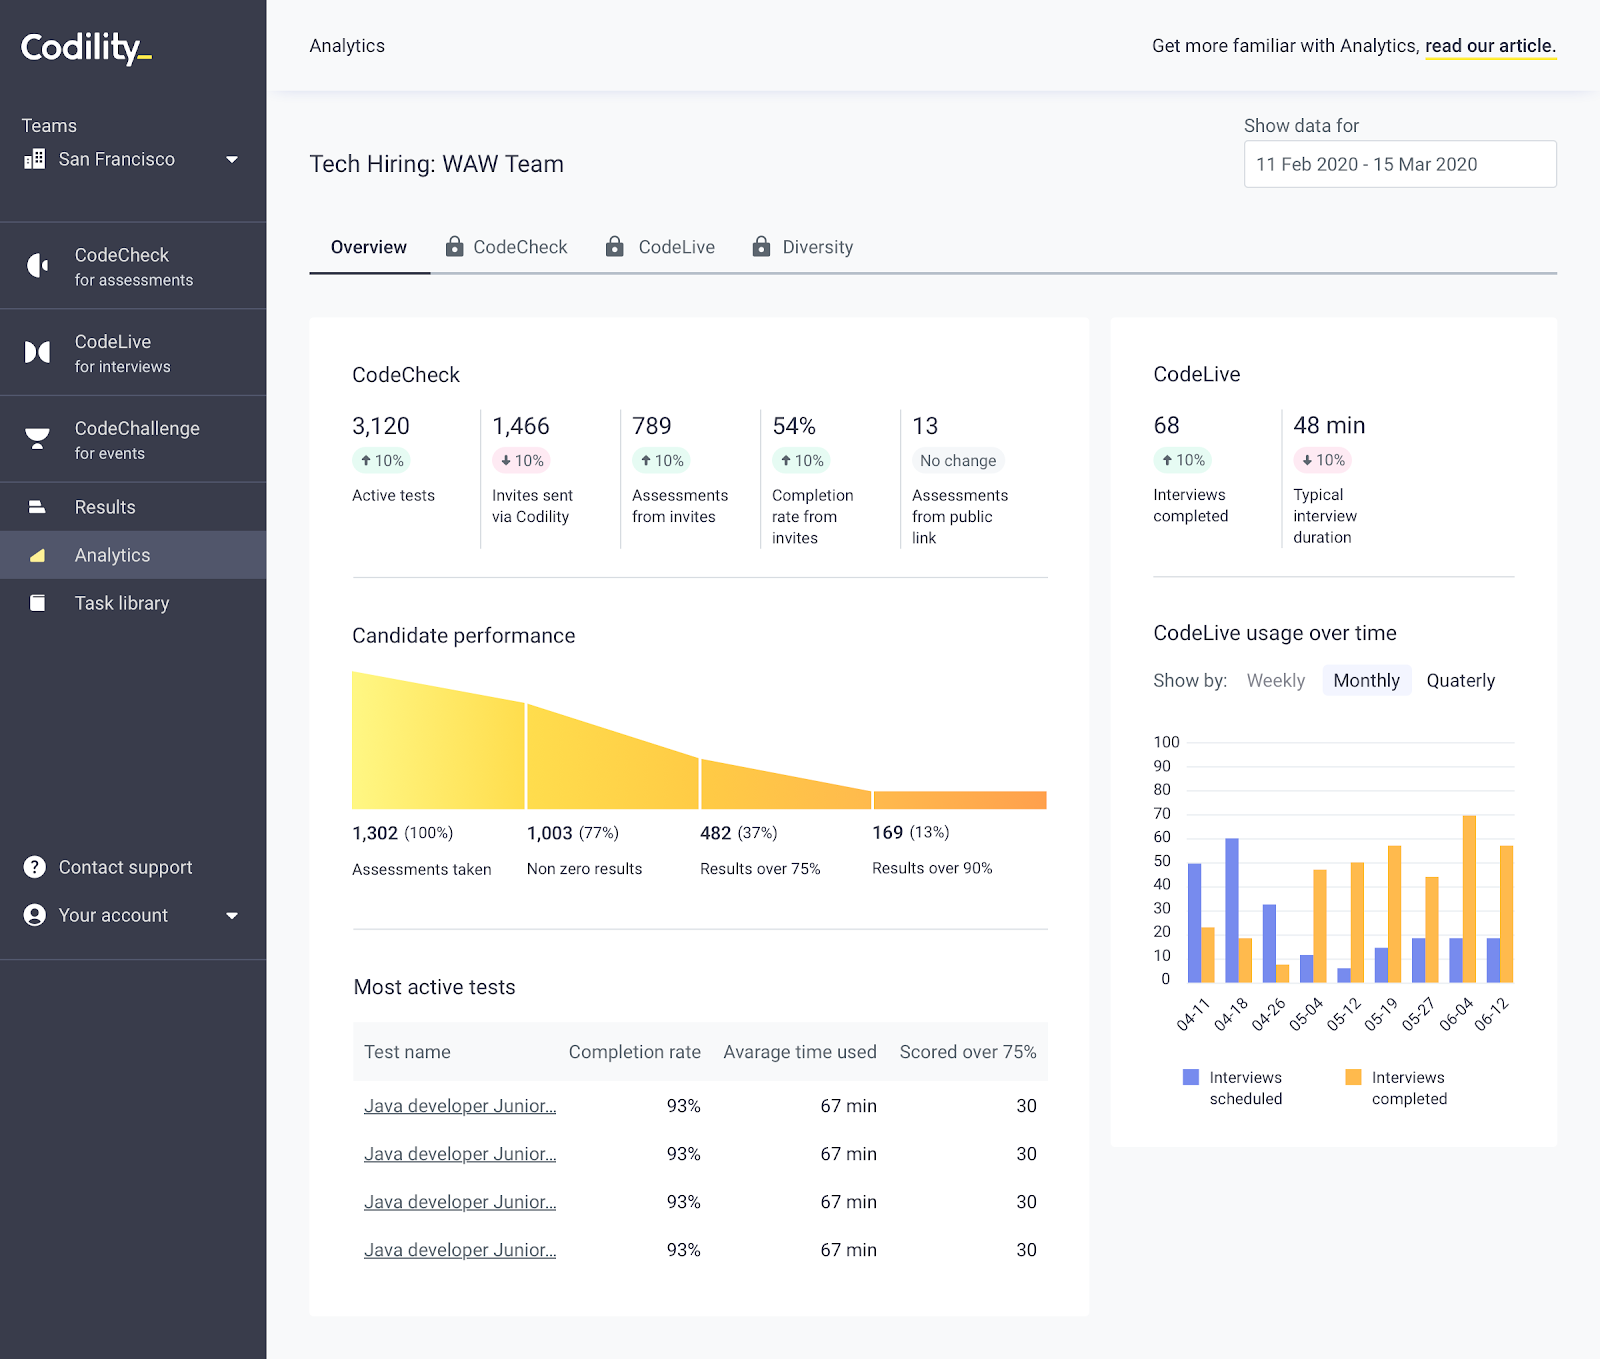
Task: Show CodeLive usage by Weekly
Action: pyautogui.click(x=1275, y=680)
